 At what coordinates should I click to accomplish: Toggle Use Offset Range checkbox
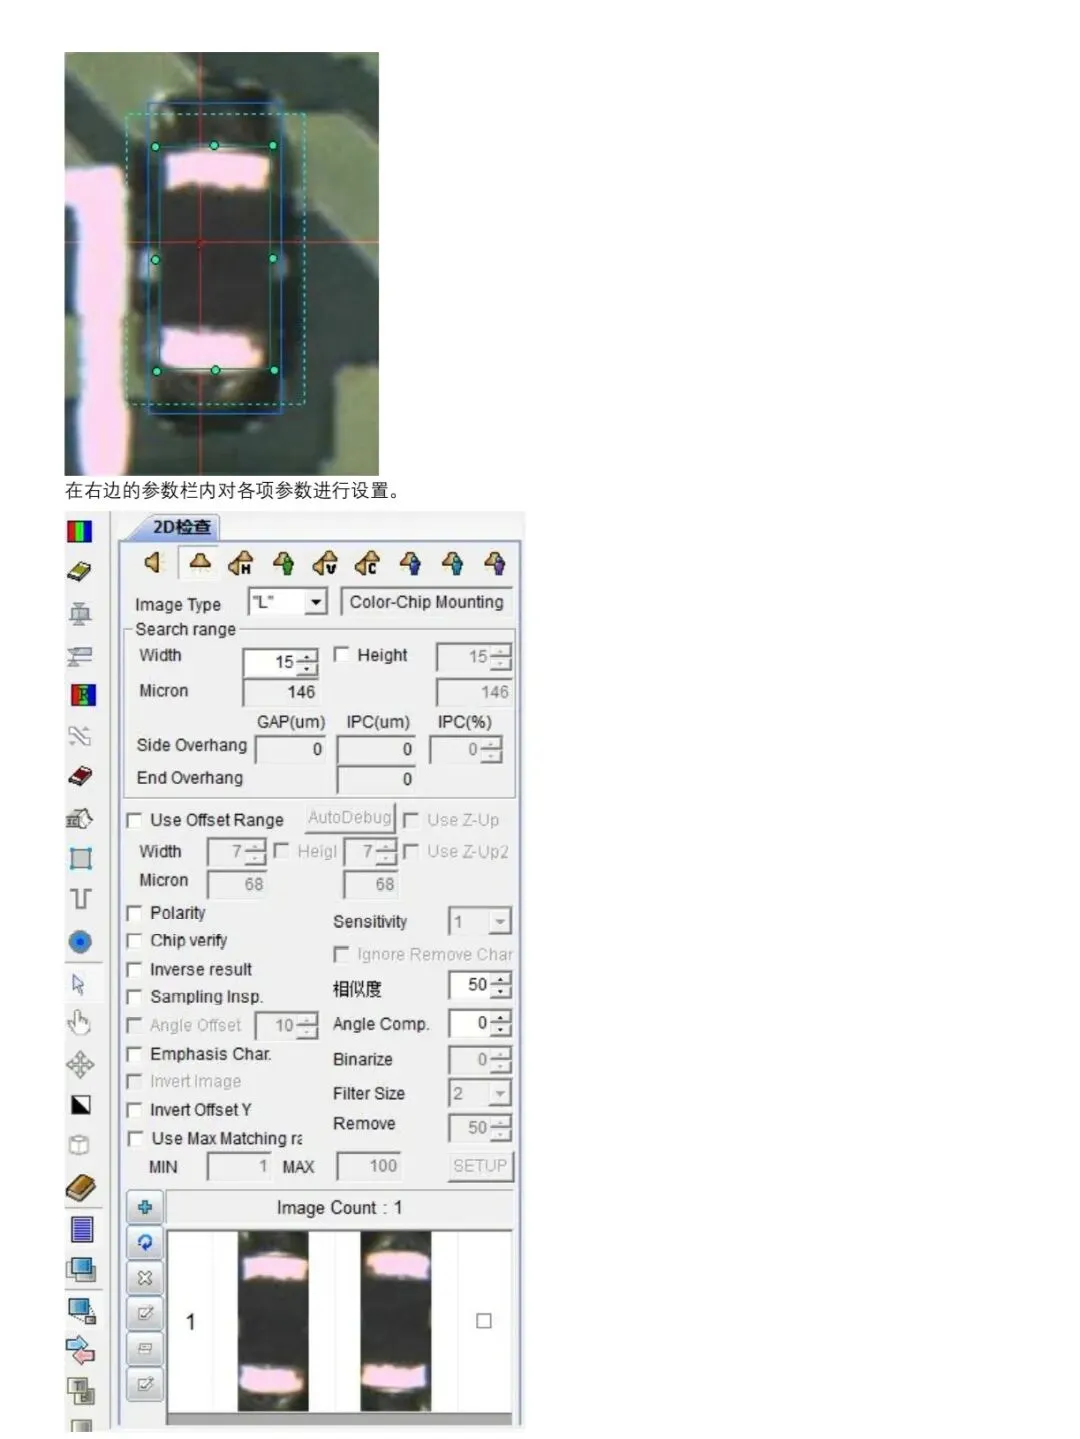point(134,820)
